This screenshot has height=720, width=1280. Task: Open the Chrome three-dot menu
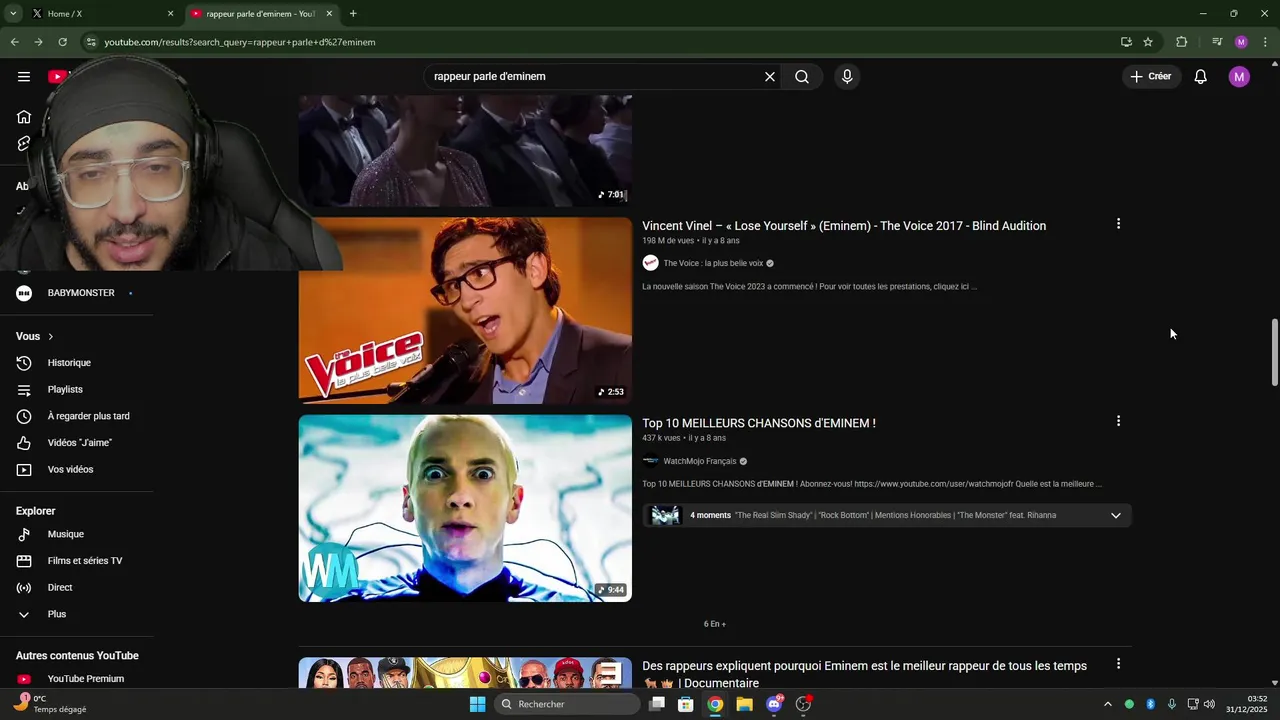(x=1265, y=42)
